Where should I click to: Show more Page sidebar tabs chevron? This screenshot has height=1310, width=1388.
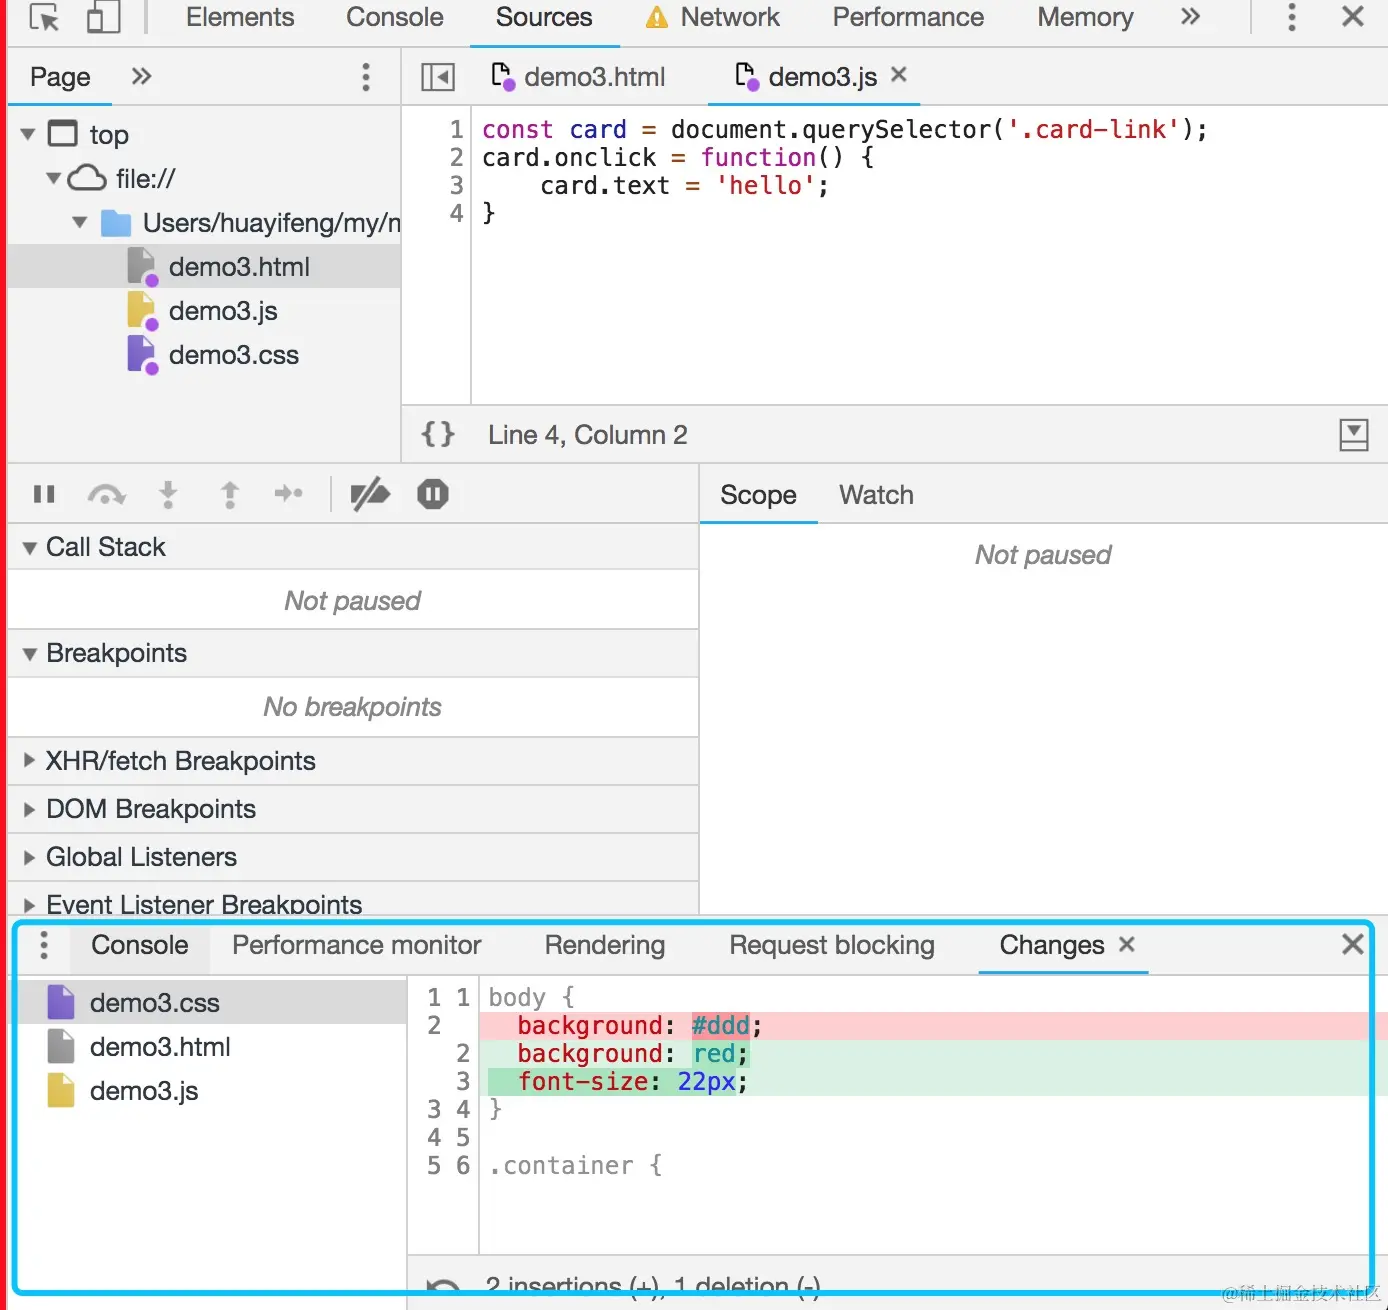pos(142,76)
